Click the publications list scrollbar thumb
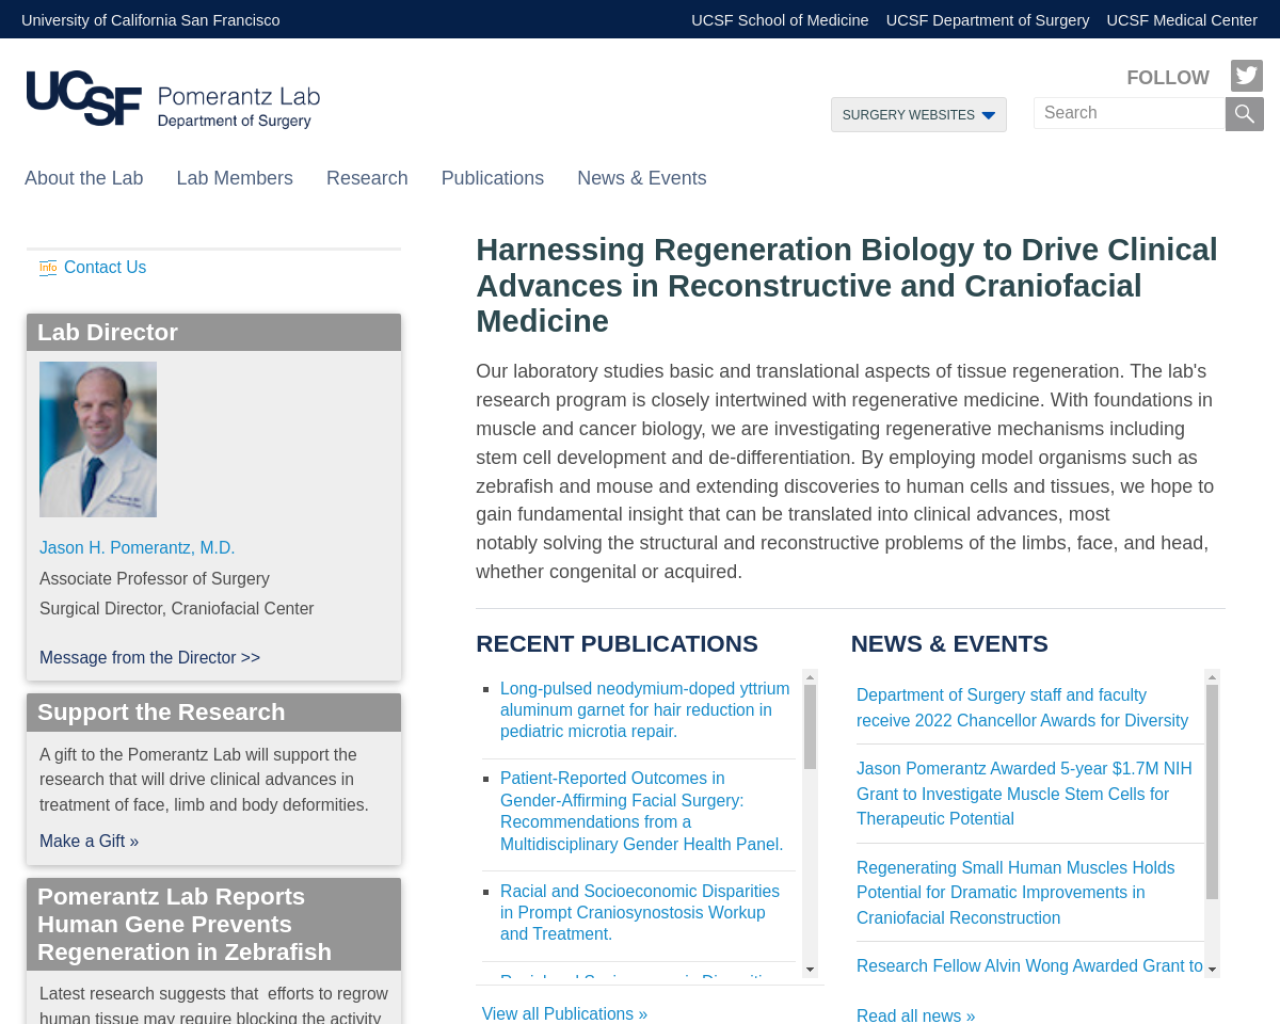 pos(810,727)
